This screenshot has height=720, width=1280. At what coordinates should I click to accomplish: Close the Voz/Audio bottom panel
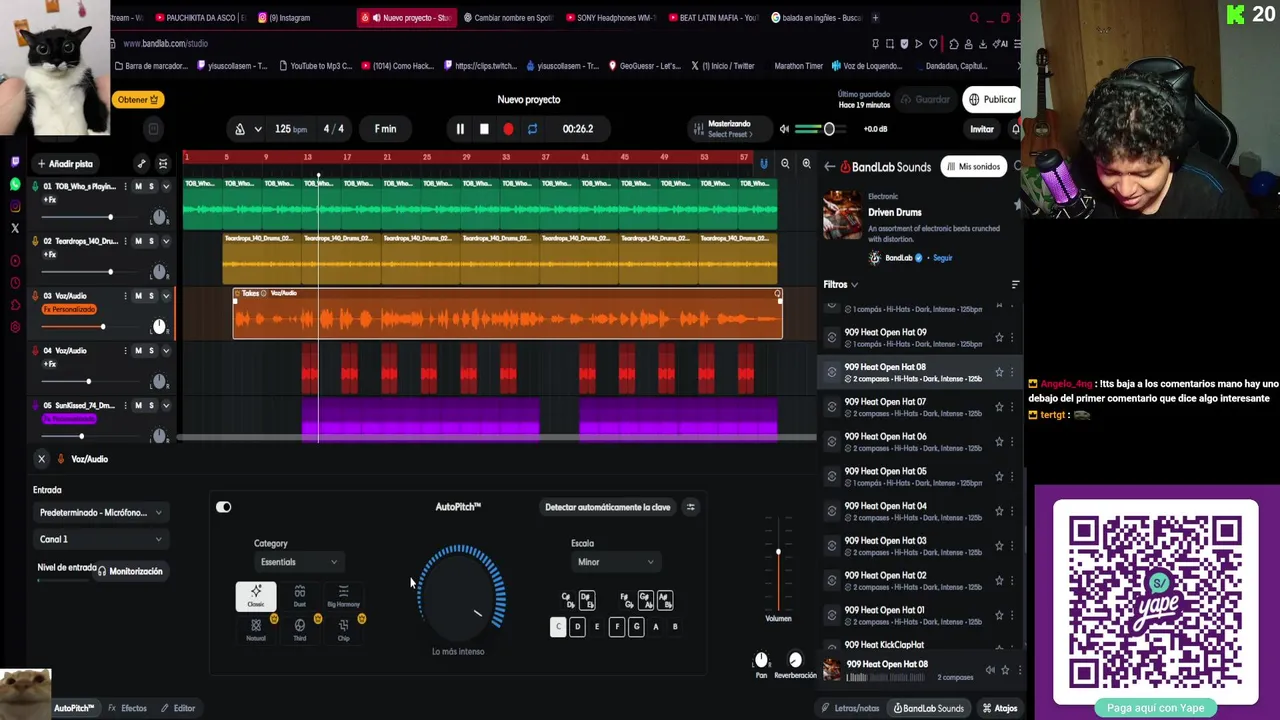(x=41, y=459)
